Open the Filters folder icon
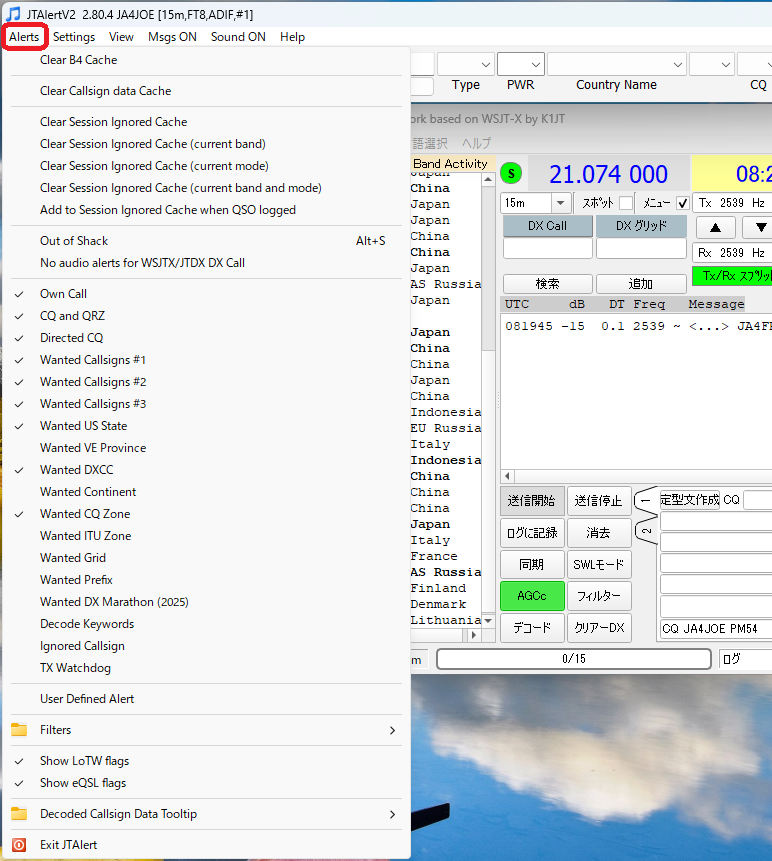 [19, 730]
